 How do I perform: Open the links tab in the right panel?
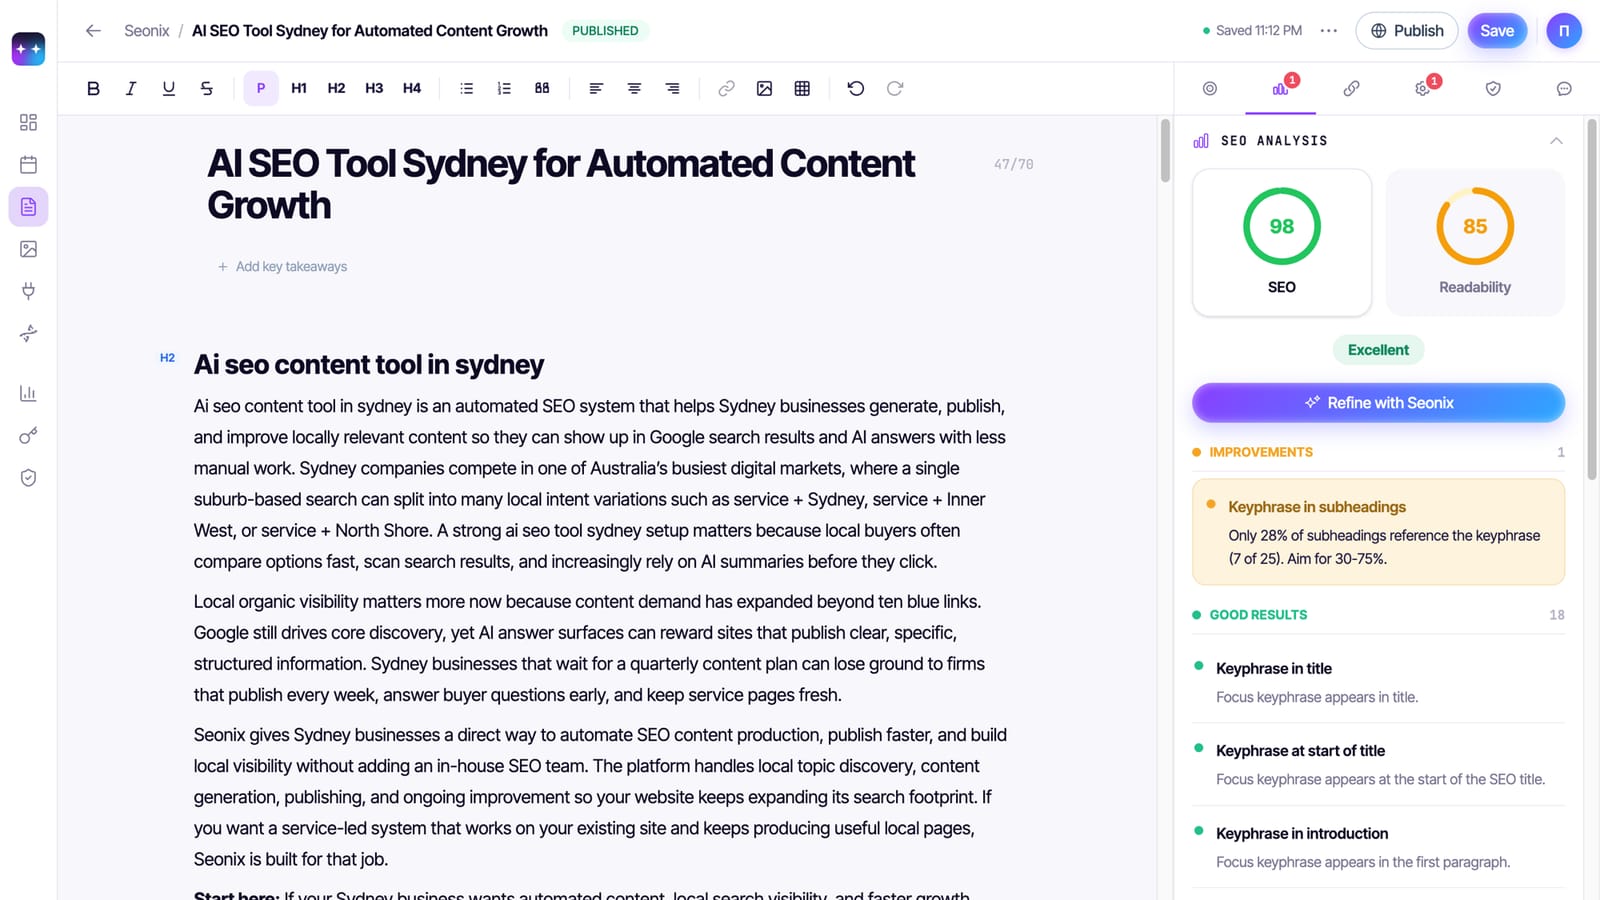point(1351,88)
